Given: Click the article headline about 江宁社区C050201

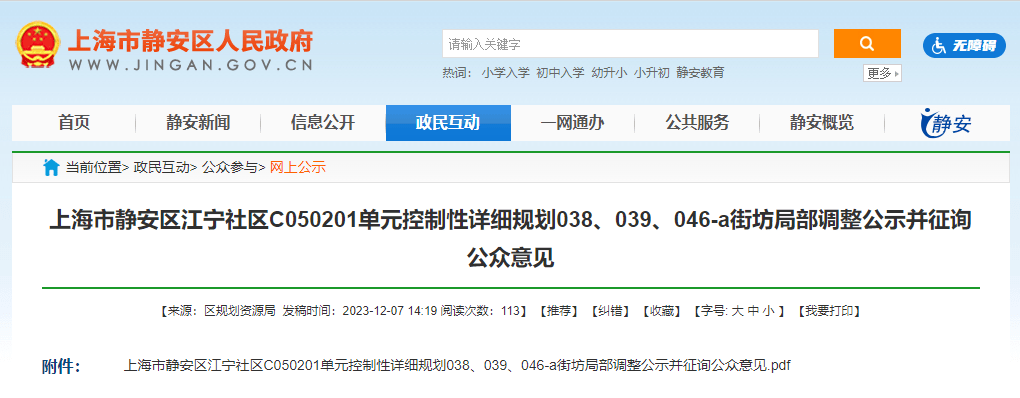Looking at the screenshot, I should (x=511, y=239).
